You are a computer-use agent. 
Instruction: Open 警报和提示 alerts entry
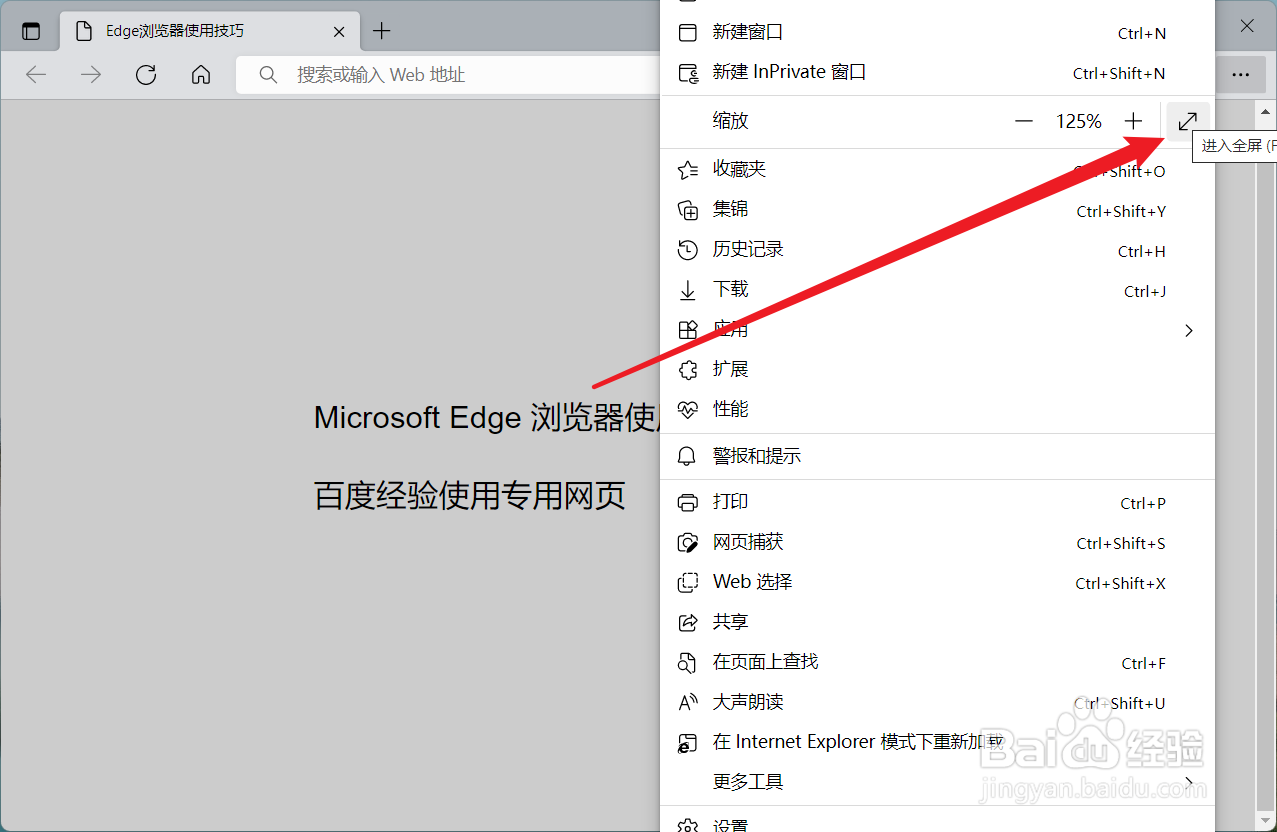[x=938, y=456]
